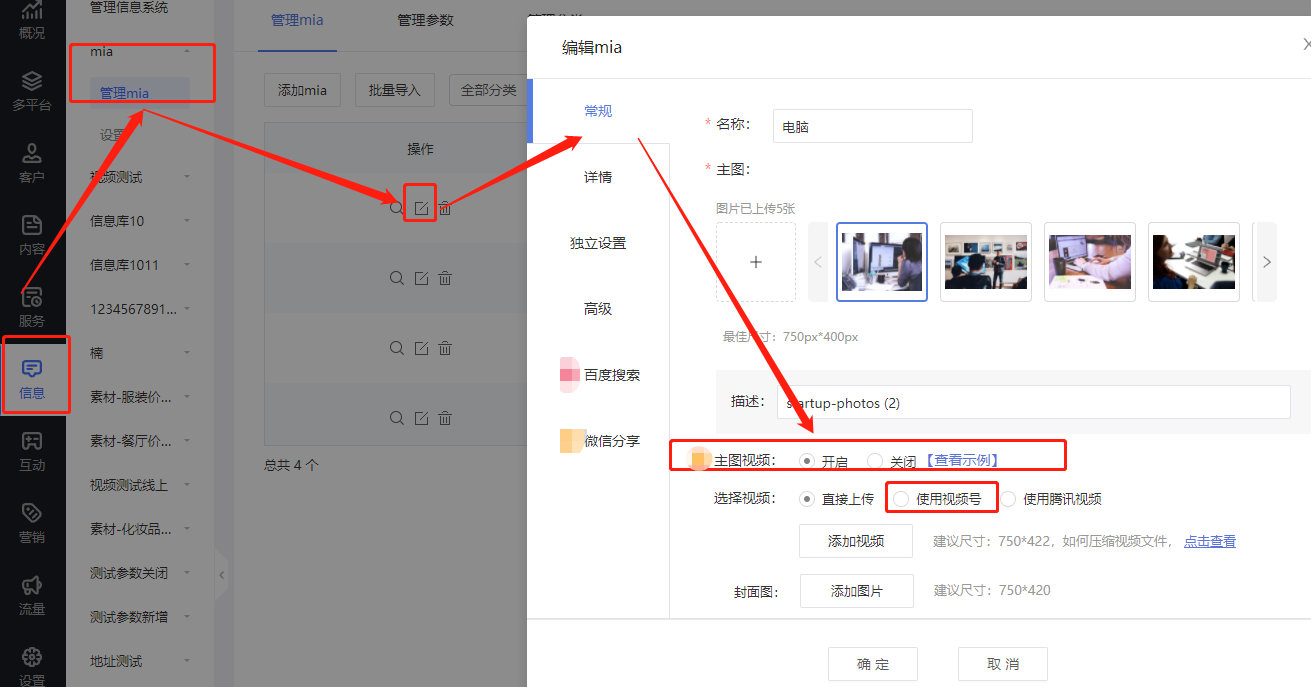Click the edit pencil icon in the first table row

coord(421,208)
